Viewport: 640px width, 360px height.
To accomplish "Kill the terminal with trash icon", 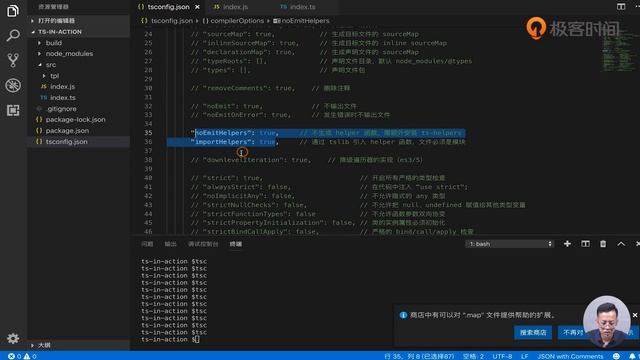I will point(603,244).
